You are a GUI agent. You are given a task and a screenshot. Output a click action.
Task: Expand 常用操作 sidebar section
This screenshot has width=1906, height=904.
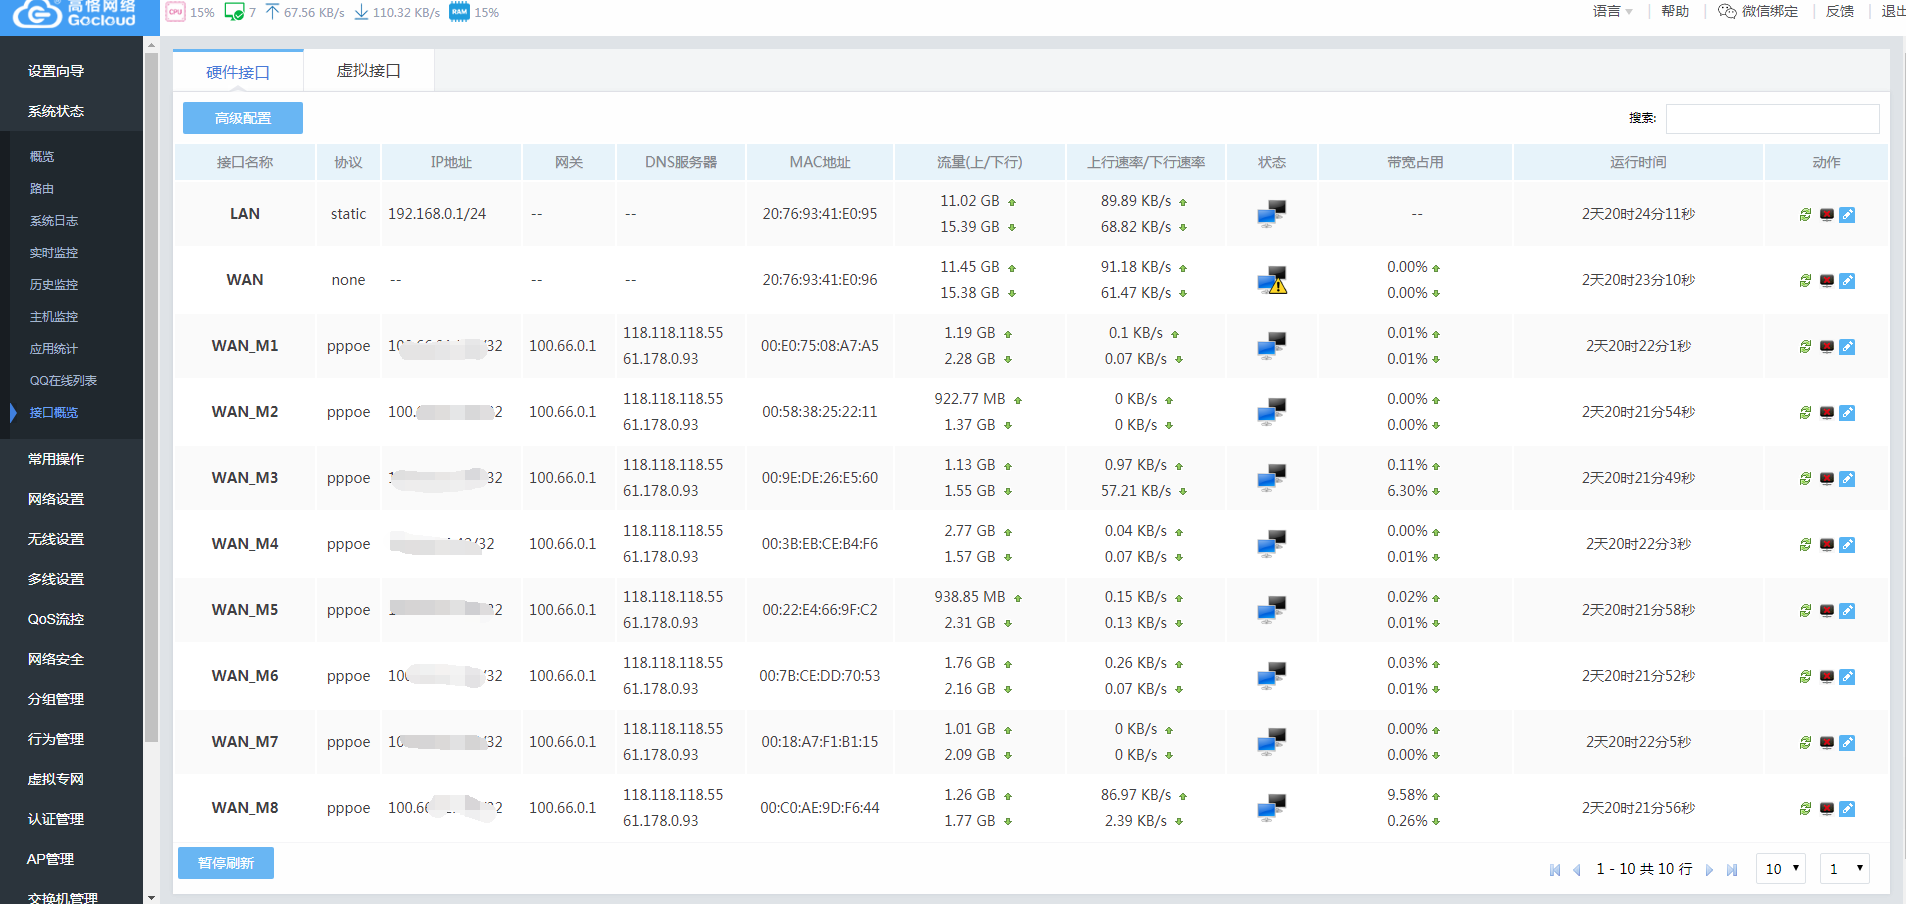(56, 459)
